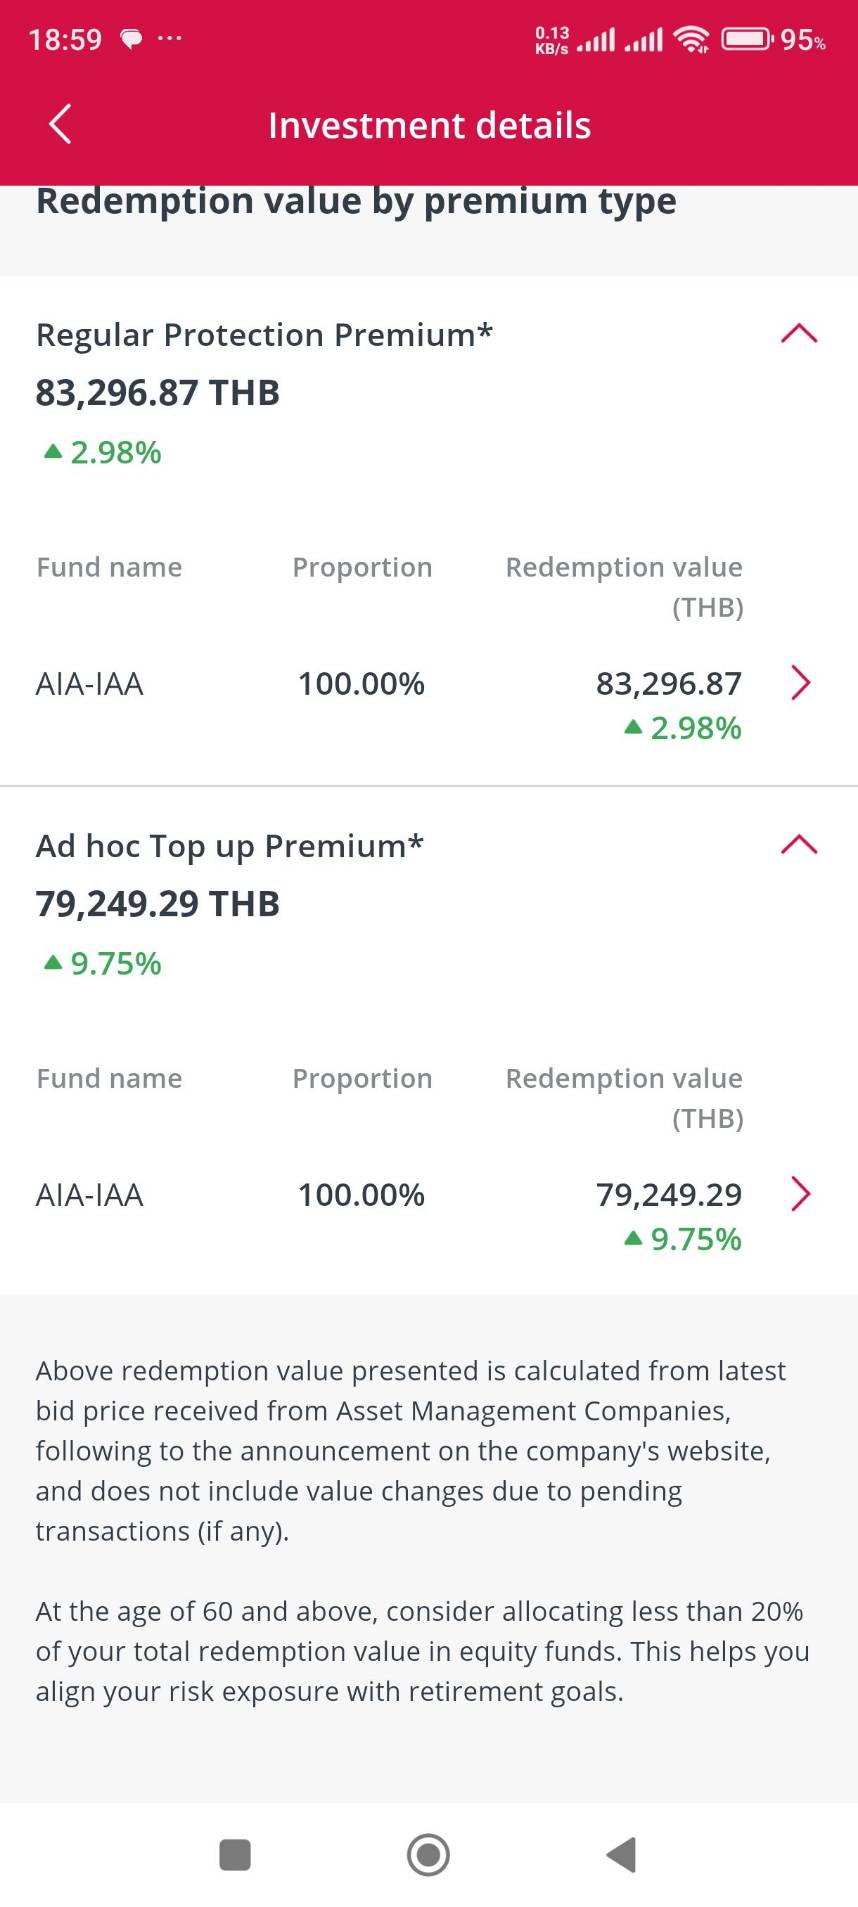
Task: Select the 79,249.29 redemption value in fund row
Action: point(668,1195)
